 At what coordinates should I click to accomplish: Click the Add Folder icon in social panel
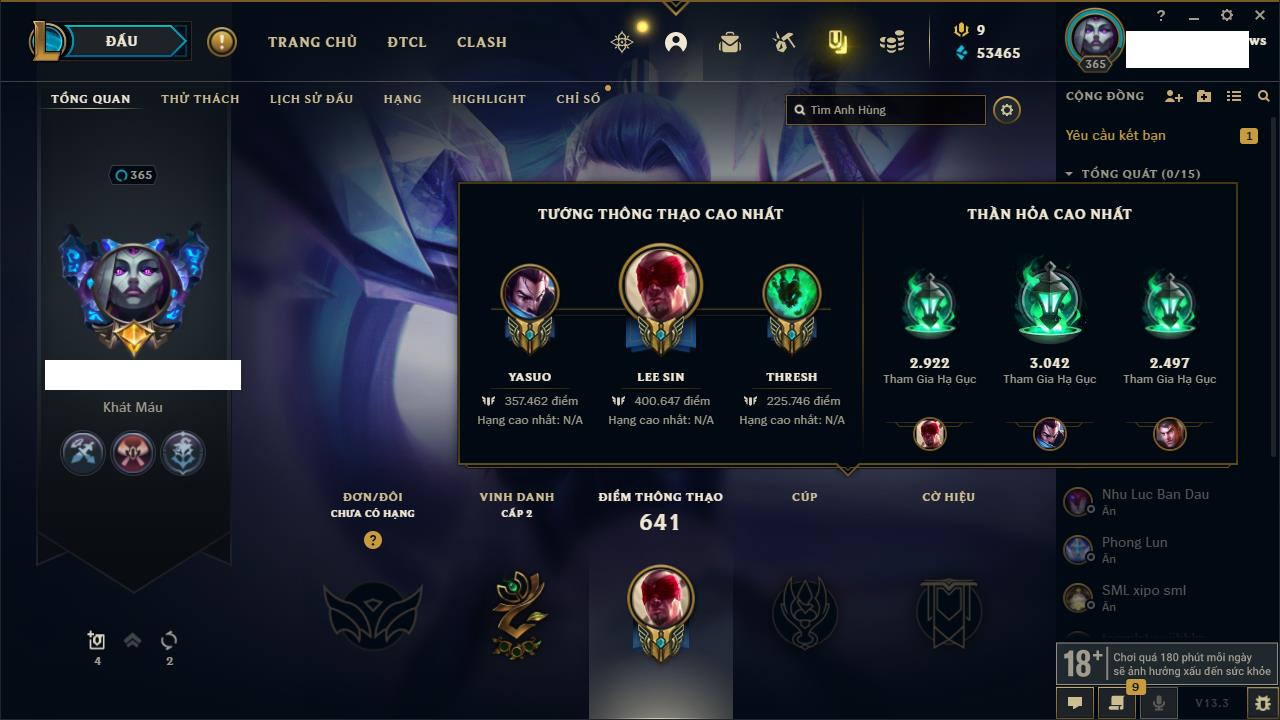(x=1204, y=96)
